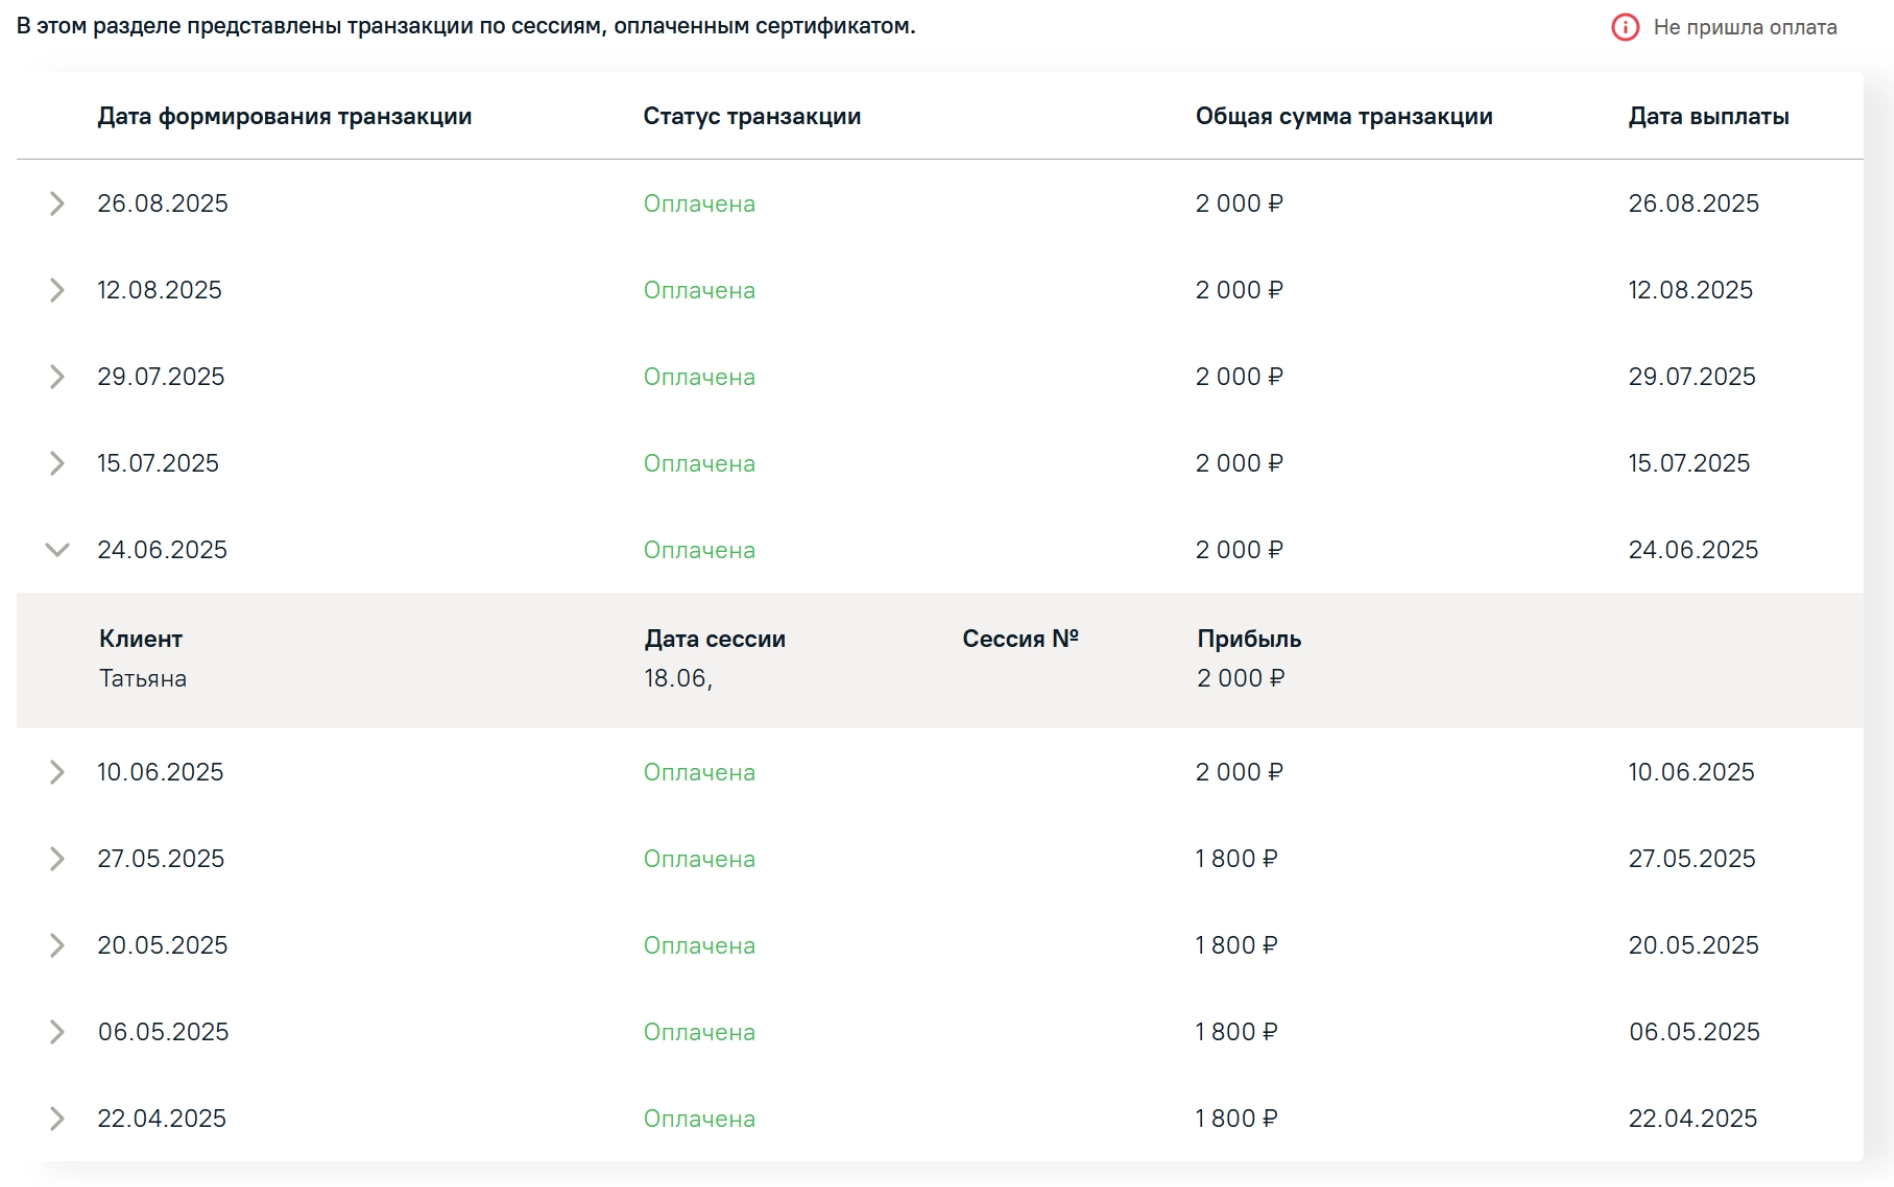Expand the 26.08.2025 transaction row
The height and width of the screenshot is (1187, 1894).
coord(57,204)
